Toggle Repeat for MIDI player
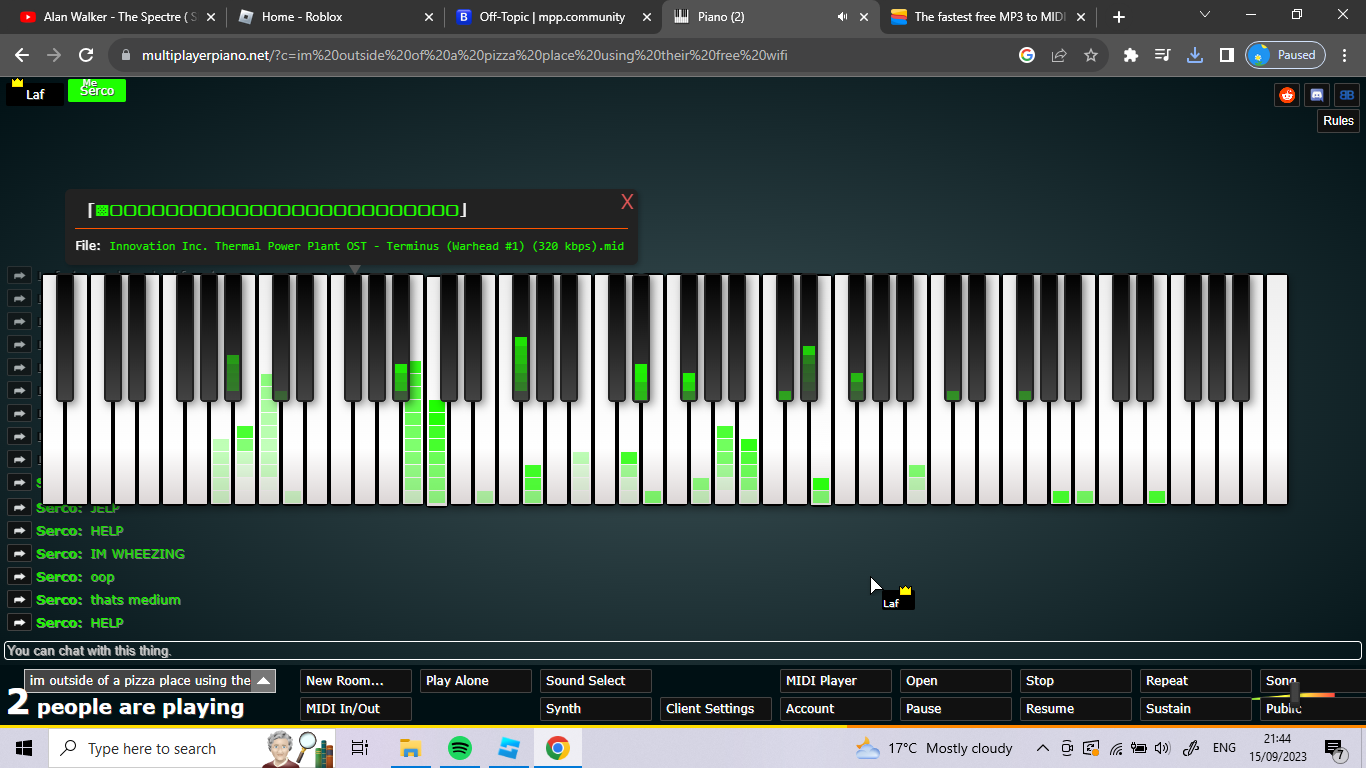Viewport: 1366px width, 768px height. point(1196,681)
